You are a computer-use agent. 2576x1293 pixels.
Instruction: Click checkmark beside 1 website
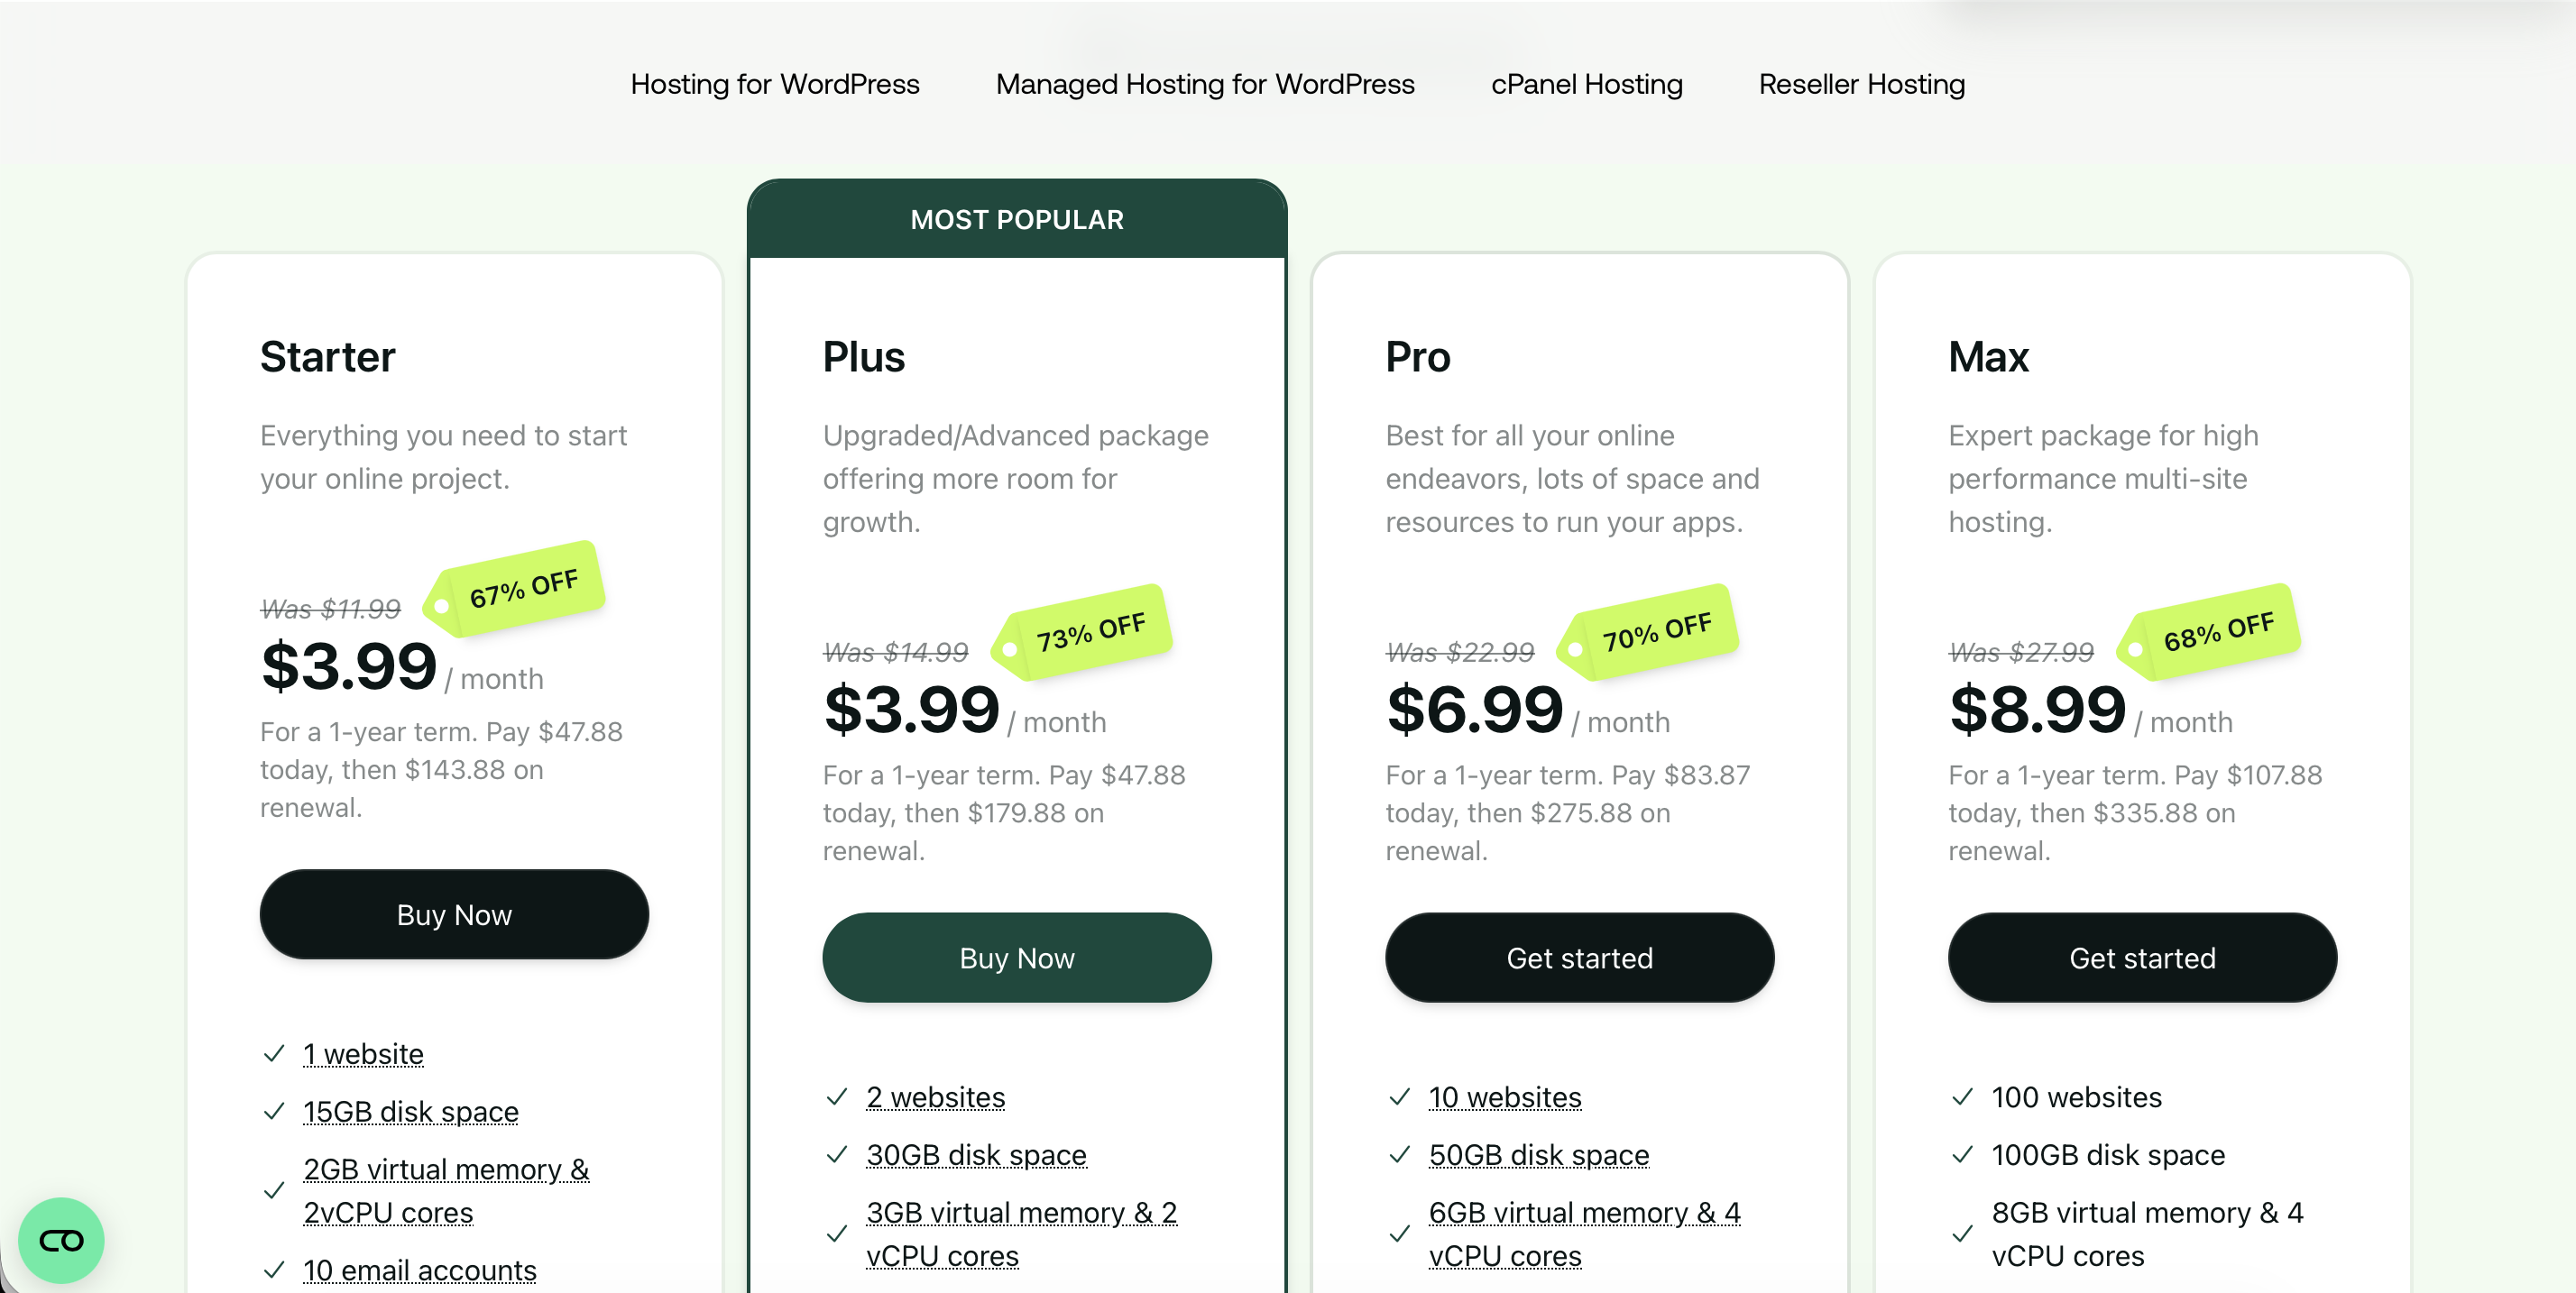(x=274, y=1054)
